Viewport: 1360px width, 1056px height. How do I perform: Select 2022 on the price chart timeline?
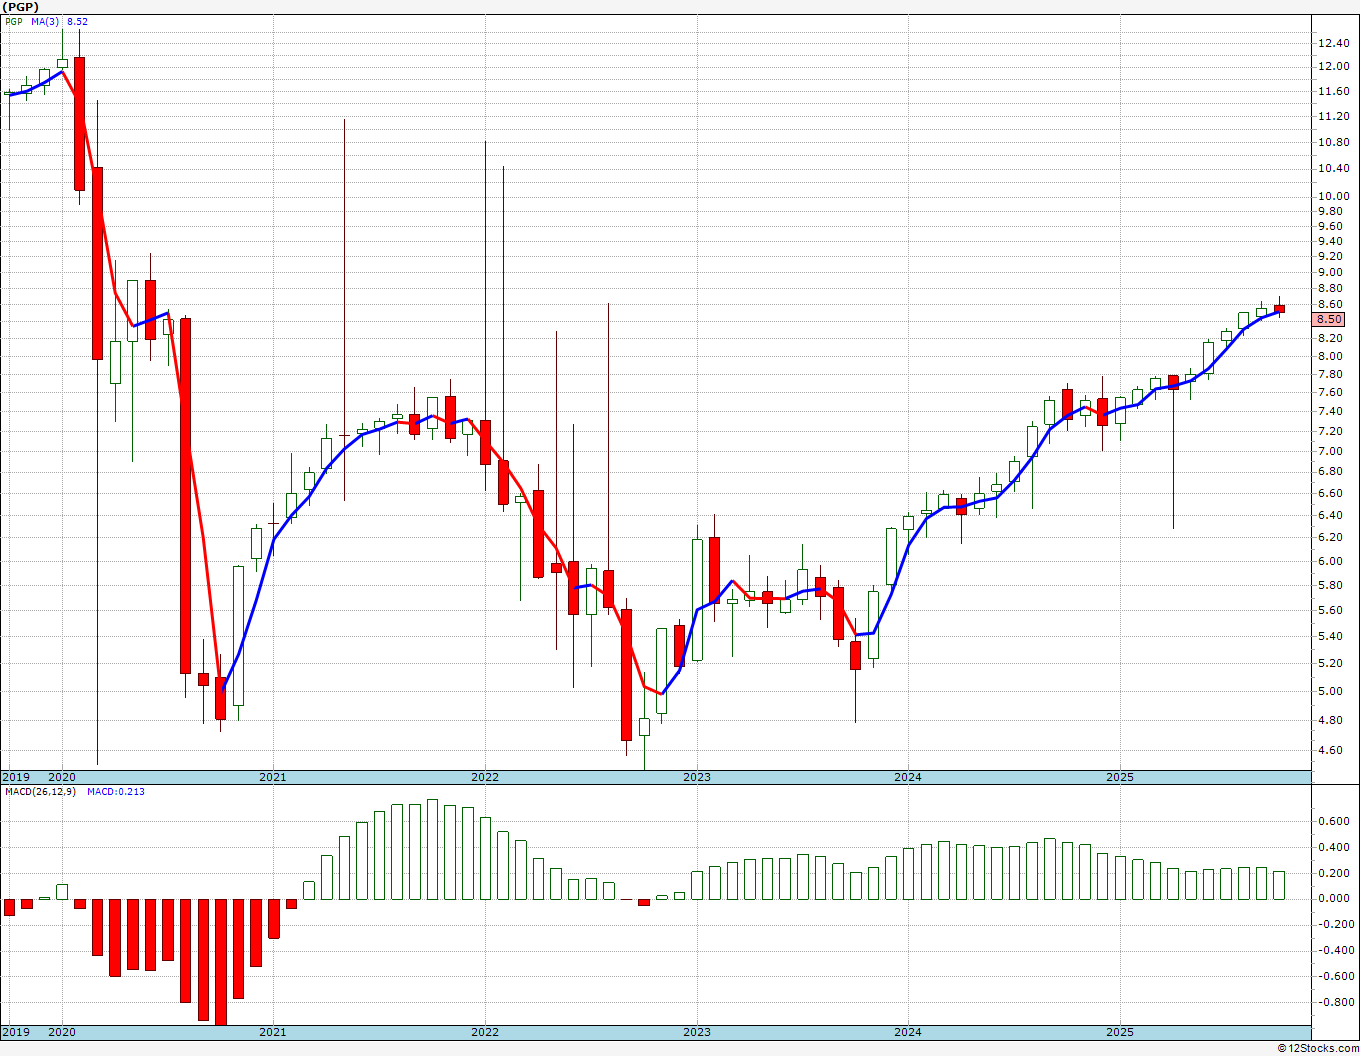click(x=485, y=777)
